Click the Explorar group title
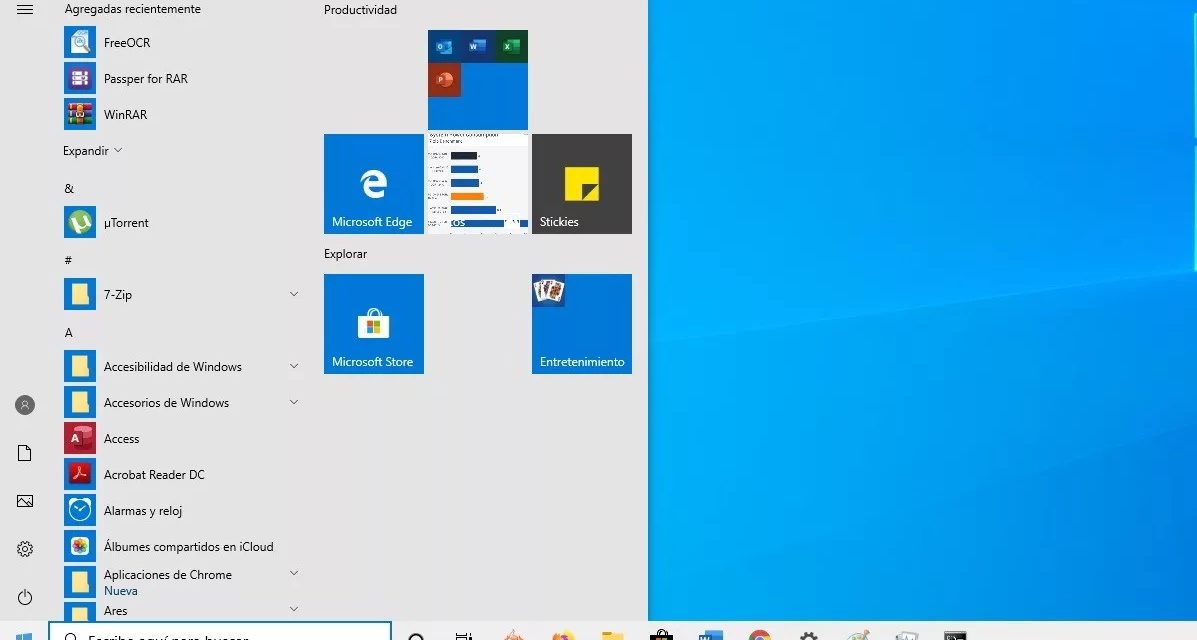The height and width of the screenshot is (640, 1197). pyautogui.click(x=345, y=254)
